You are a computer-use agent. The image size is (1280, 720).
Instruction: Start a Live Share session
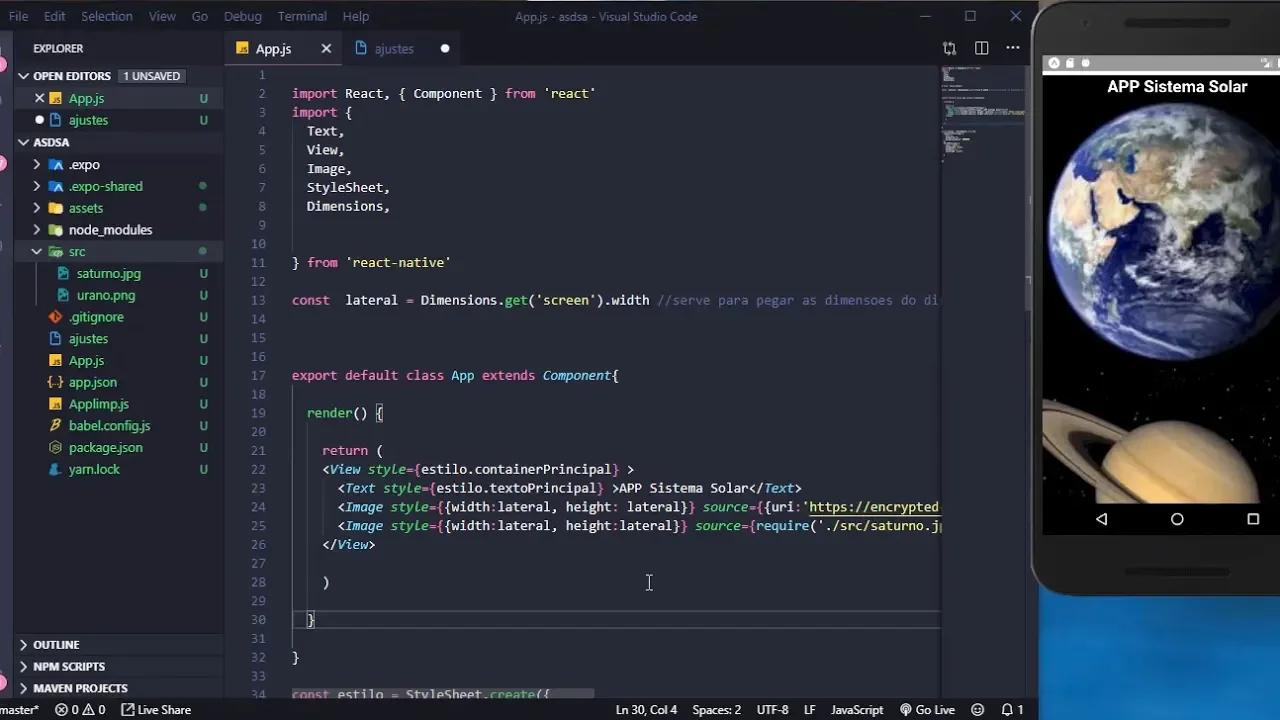pyautogui.click(x=156, y=709)
